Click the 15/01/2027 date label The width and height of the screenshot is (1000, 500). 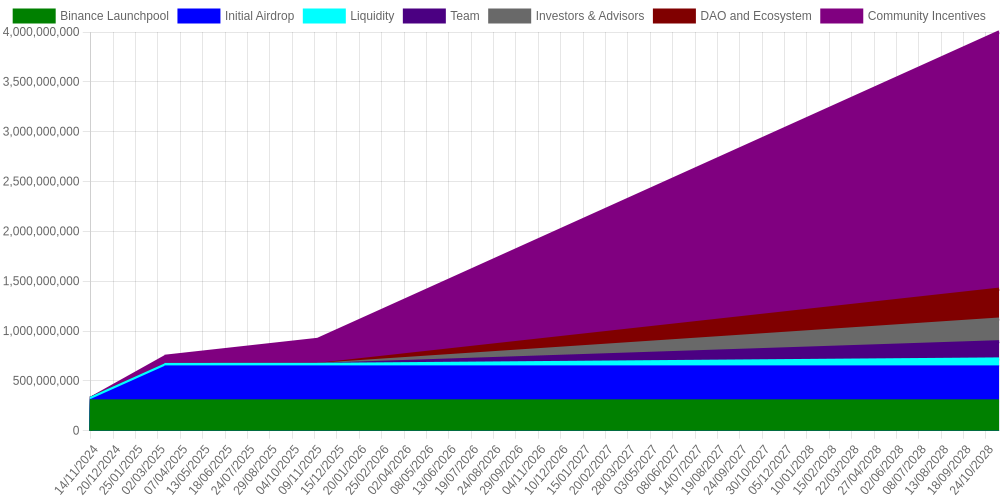[569, 469]
